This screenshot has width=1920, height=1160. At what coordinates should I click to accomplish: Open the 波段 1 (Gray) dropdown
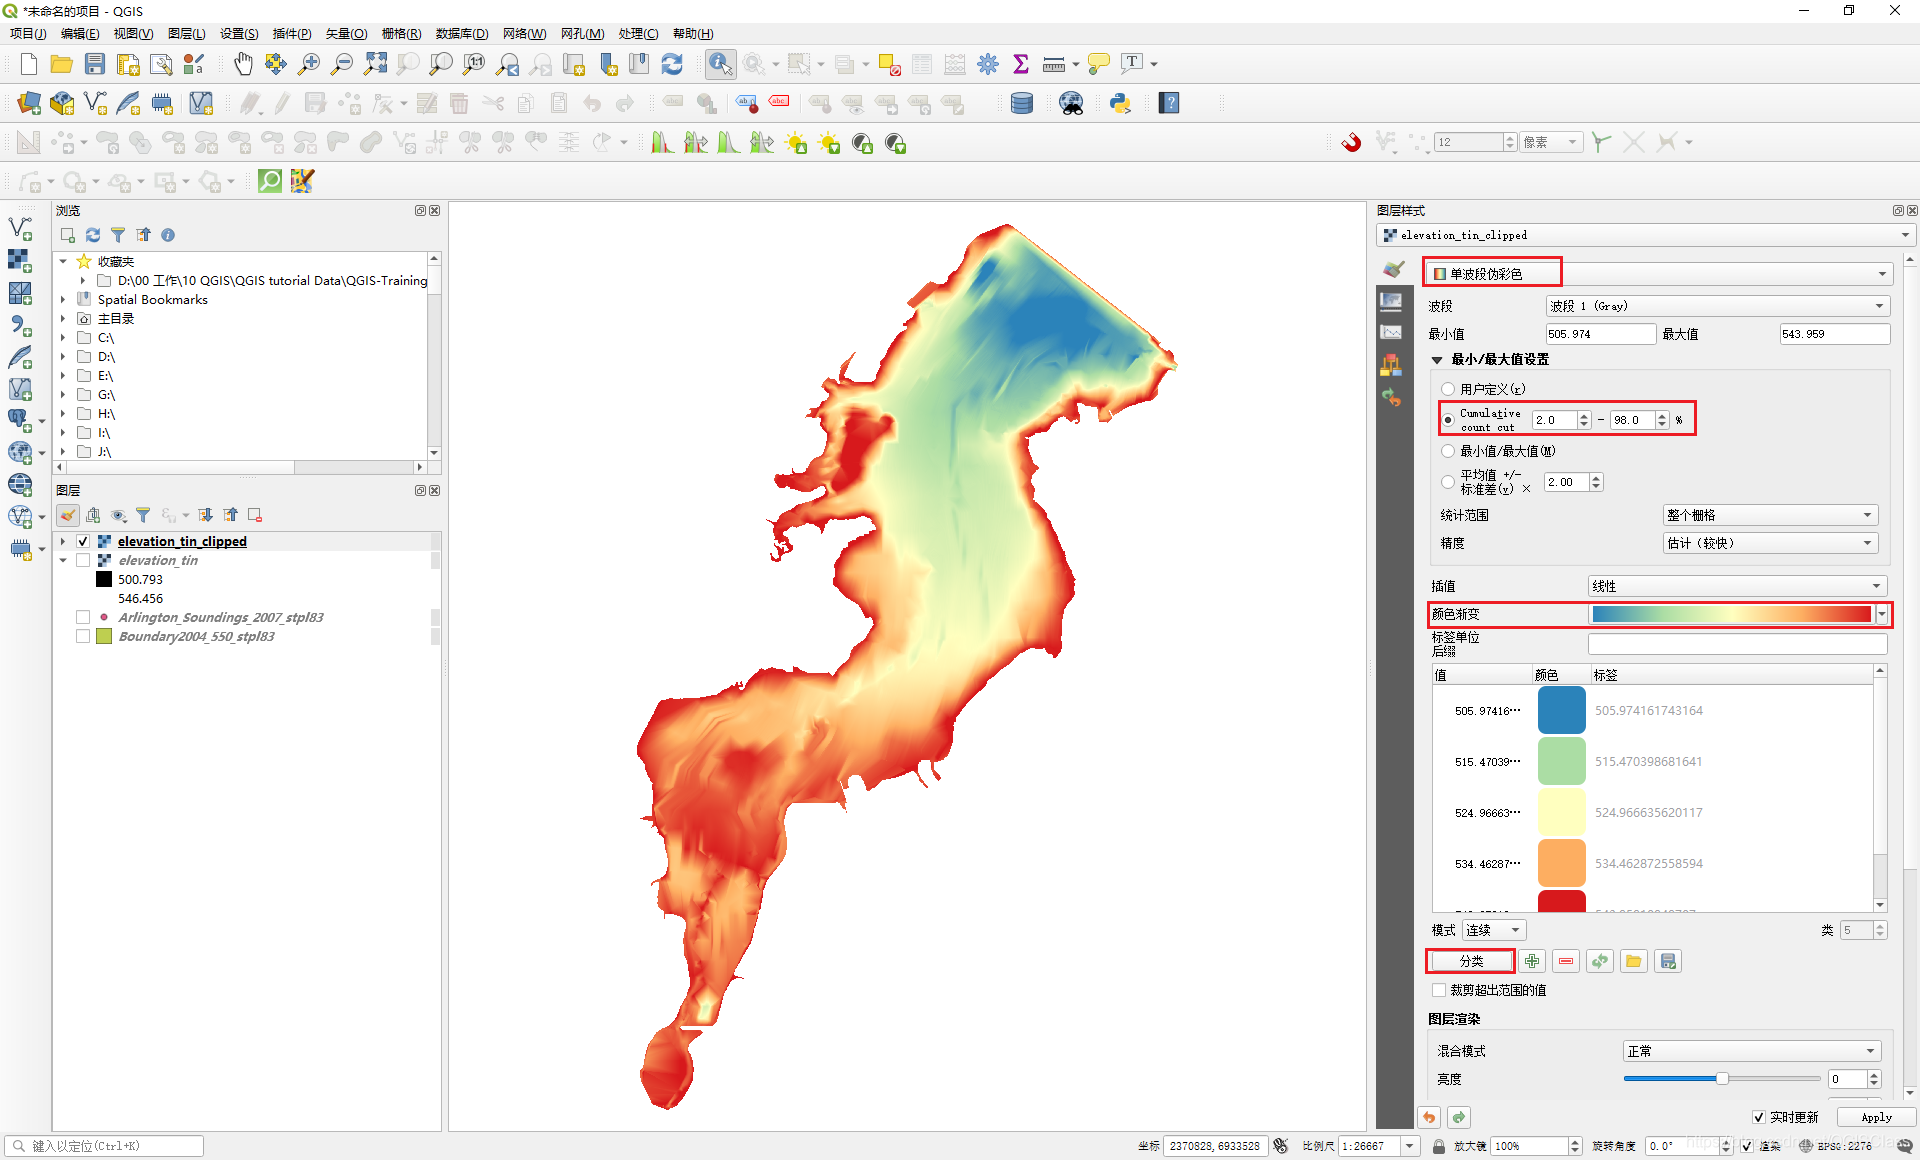point(1717,306)
